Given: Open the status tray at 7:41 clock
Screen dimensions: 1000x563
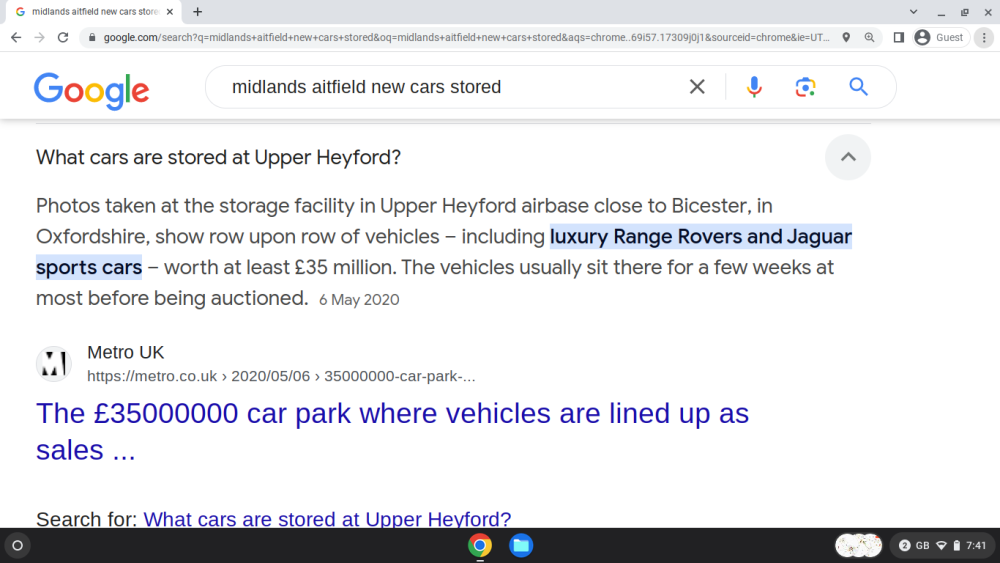Looking at the screenshot, I should [976, 545].
